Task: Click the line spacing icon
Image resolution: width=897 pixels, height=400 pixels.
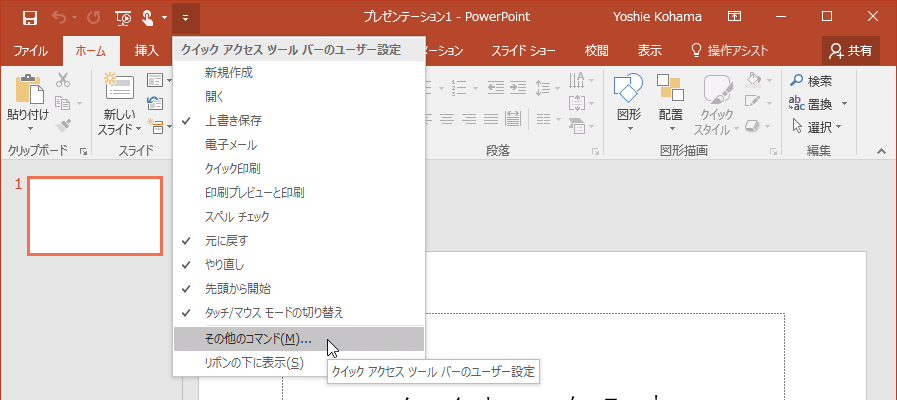Action: coord(542,87)
